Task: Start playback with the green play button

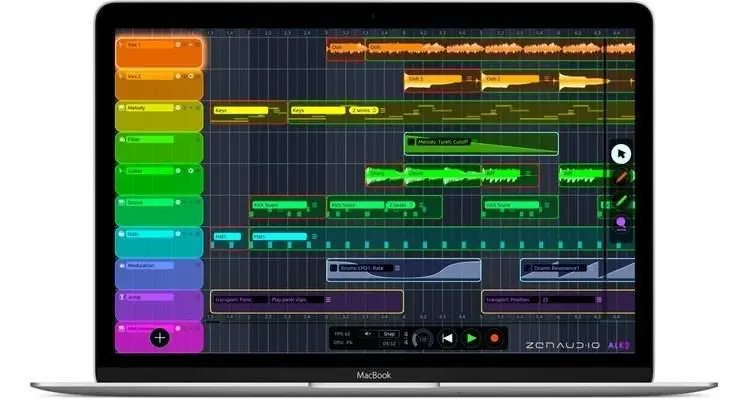Action: click(x=471, y=339)
